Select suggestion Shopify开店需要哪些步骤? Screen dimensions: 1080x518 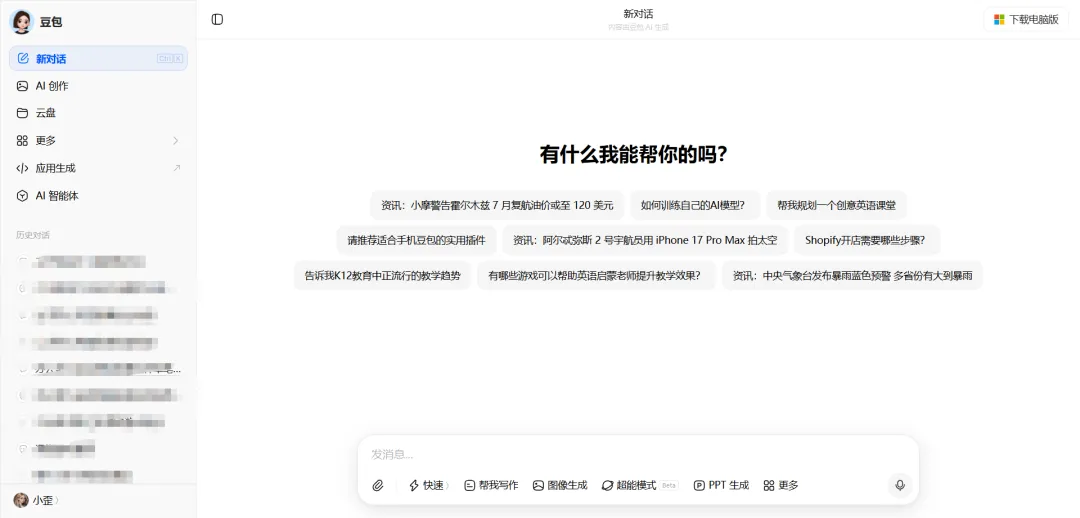[x=866, y=240]
